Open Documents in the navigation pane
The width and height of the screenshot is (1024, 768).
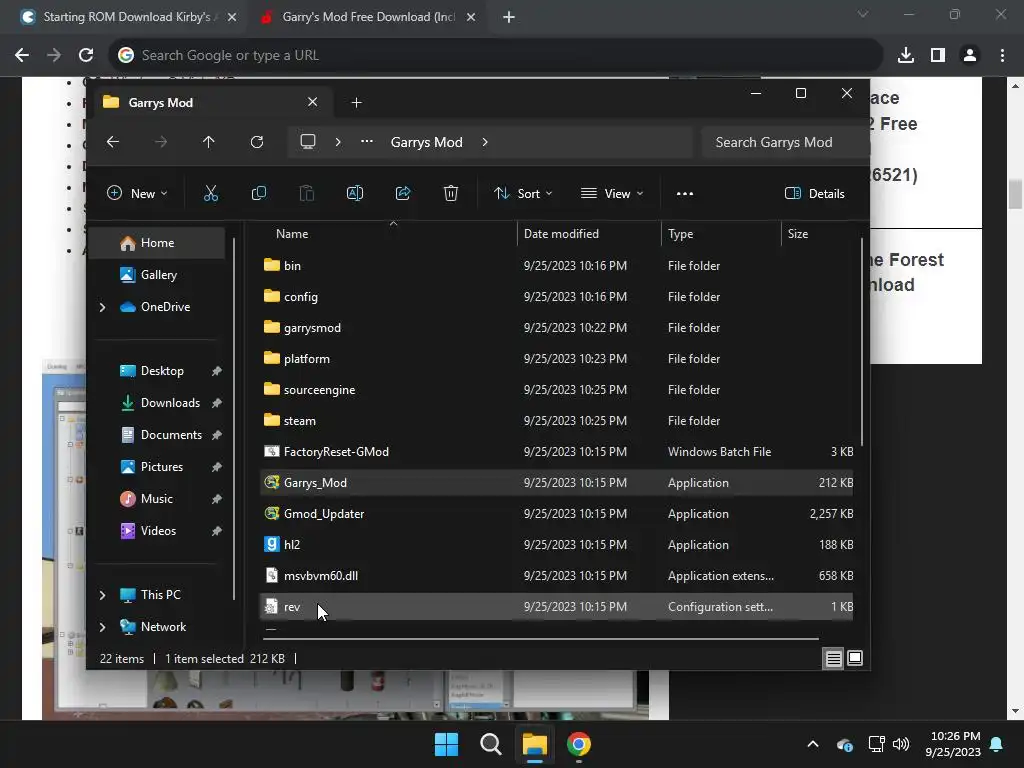171,435
